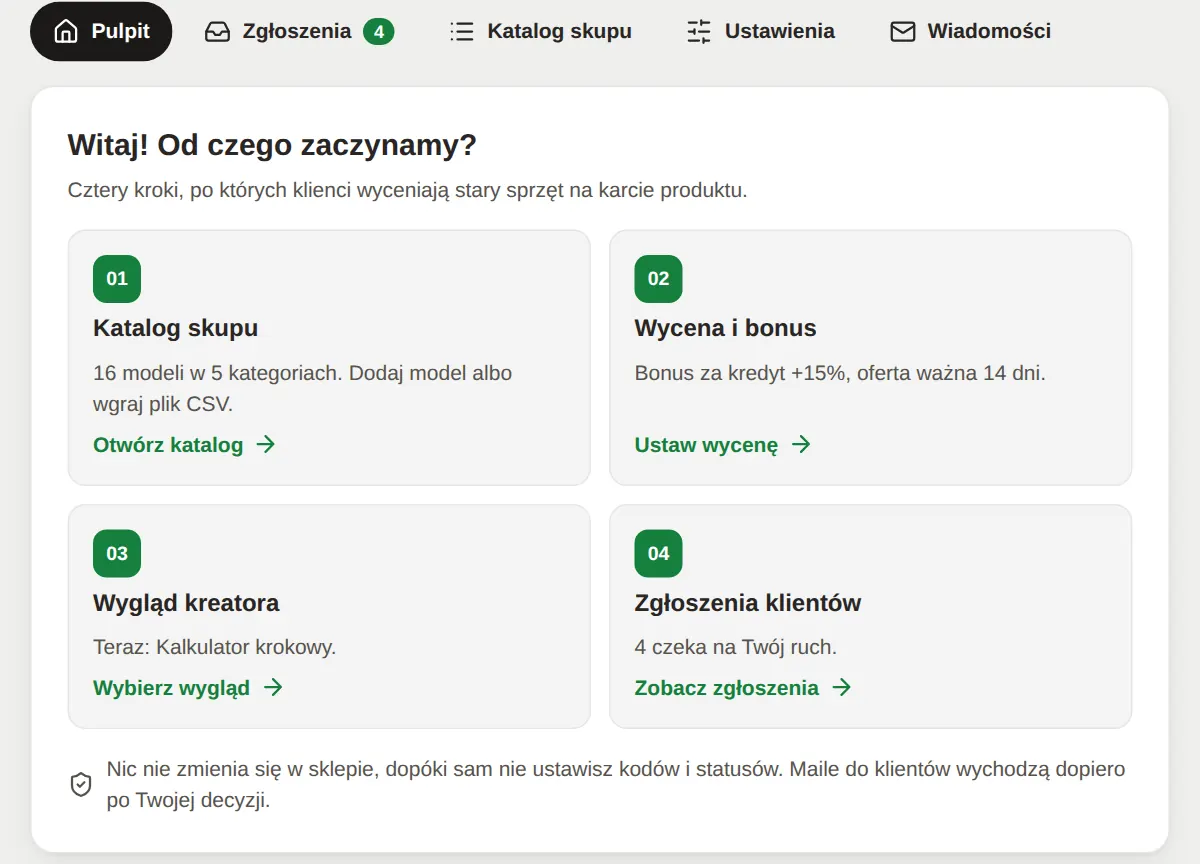Click the Wycena i bonus card heading
Screen dimensions: 1200x864
click(725, 328)
